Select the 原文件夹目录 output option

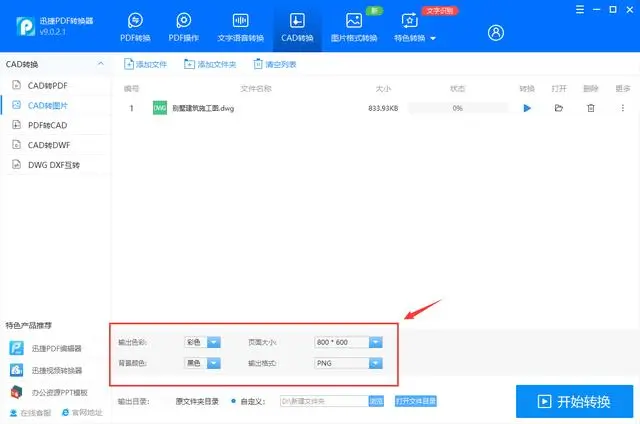tap(197, 401)
